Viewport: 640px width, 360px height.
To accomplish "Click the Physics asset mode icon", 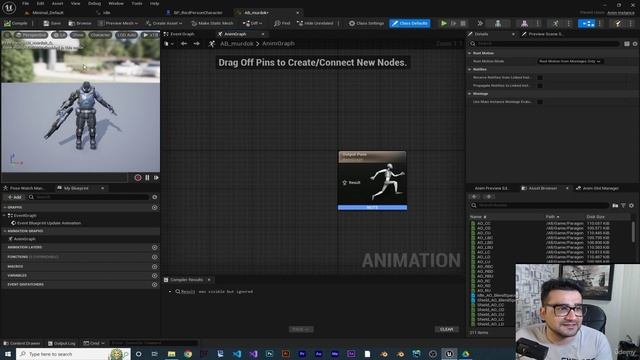I will [618, 23].
